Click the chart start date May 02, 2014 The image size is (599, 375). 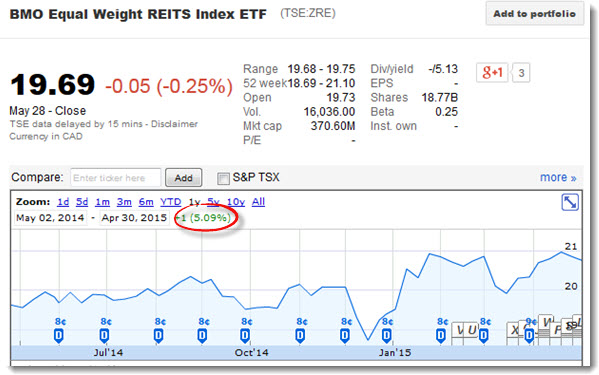point(50,218)
